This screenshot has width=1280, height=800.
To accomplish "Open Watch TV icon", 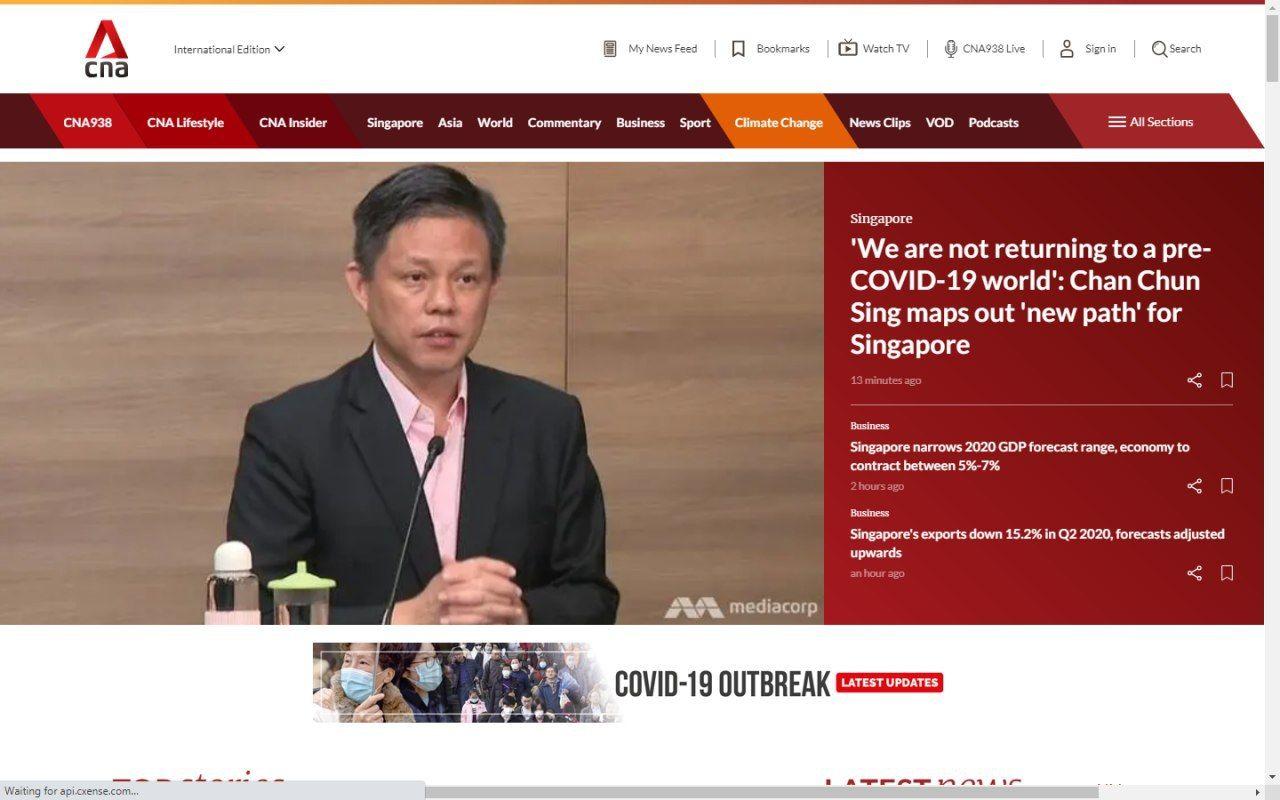I will coord(847,48).
